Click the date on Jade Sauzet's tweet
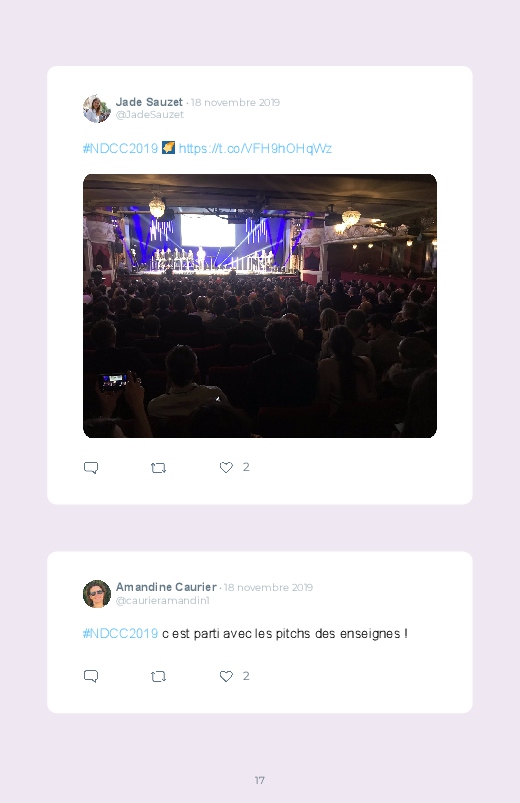 (x=235, y=102)
